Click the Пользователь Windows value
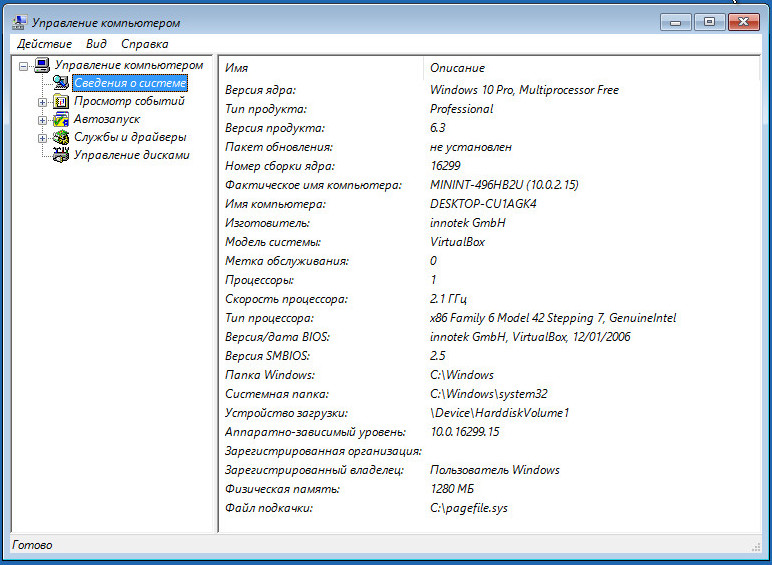Image resolution: width=772 pixels, height=565 pixels. tap(495, 470)
